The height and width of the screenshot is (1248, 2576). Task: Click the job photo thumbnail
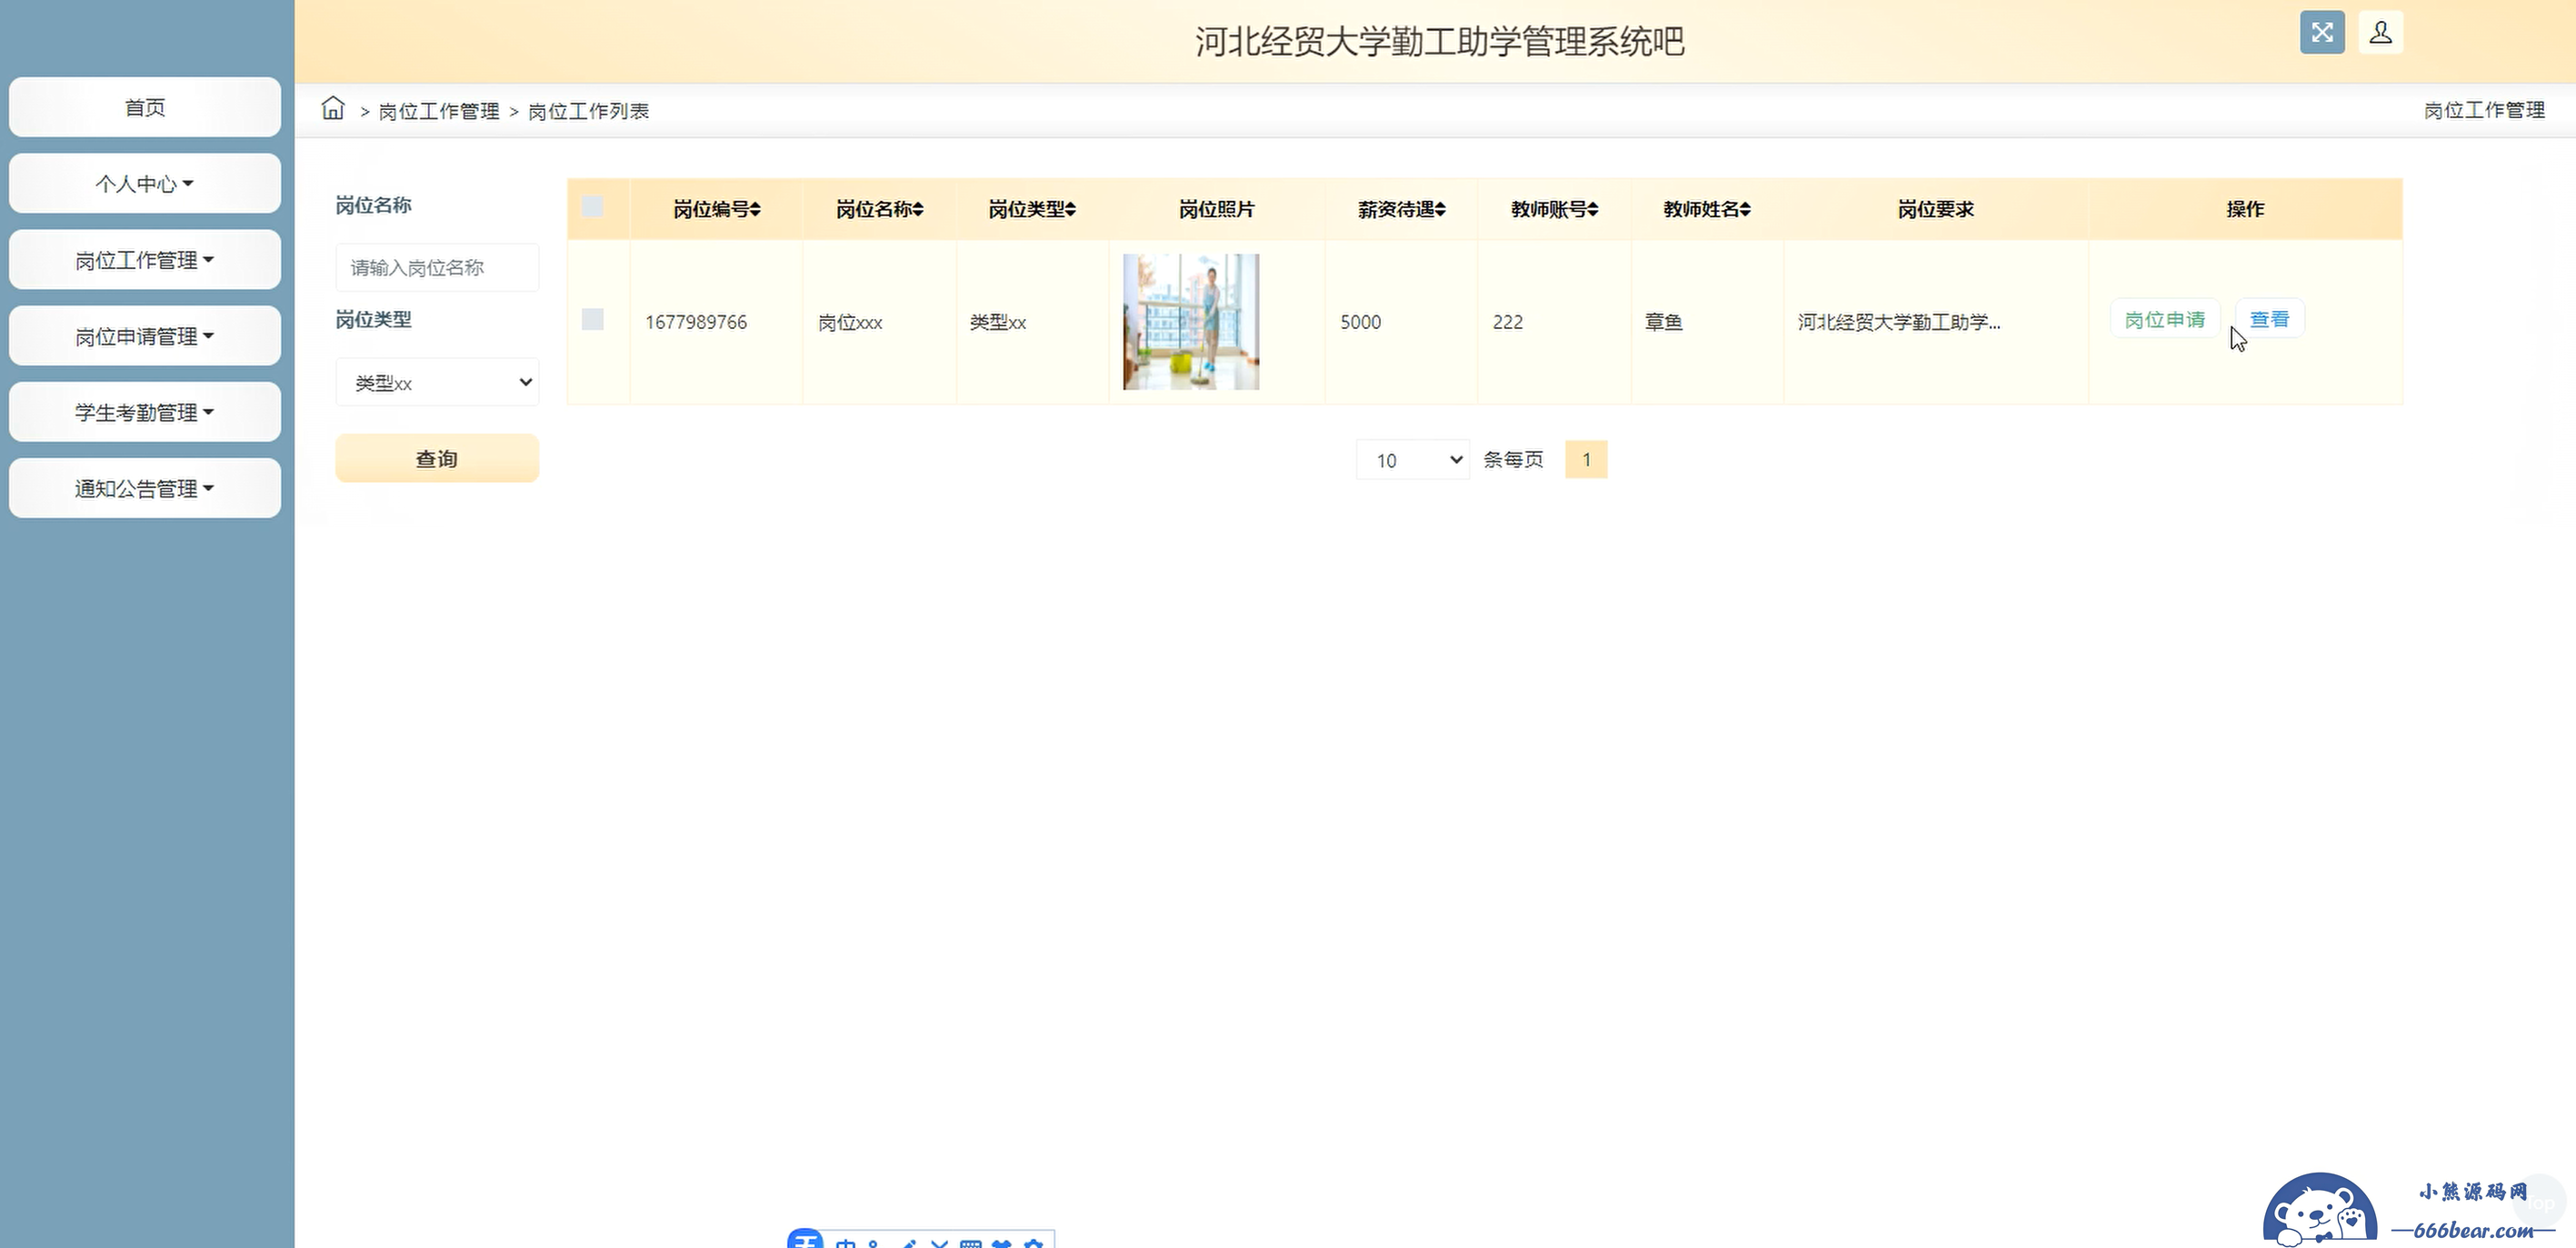tap(1190, 322)
